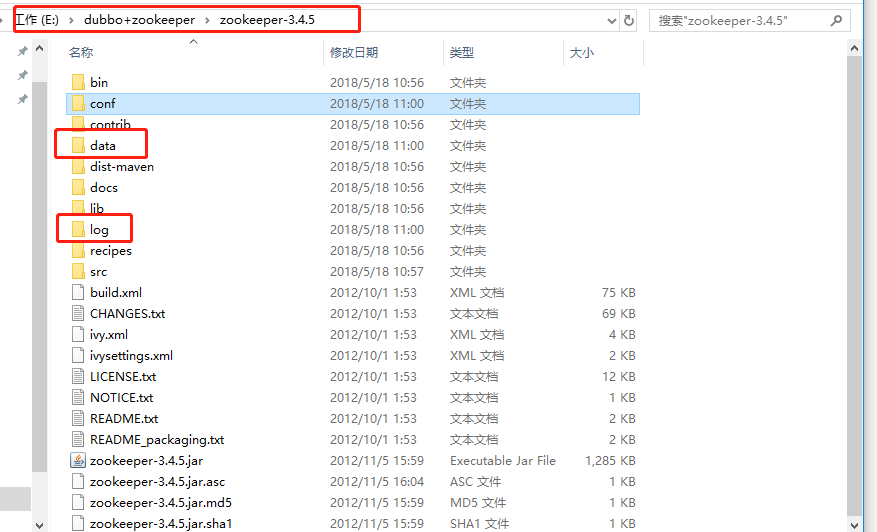This screenshot has width=877, height=532.
Task: Click the file list scrollbar down arrow
Action: (854, 525)
